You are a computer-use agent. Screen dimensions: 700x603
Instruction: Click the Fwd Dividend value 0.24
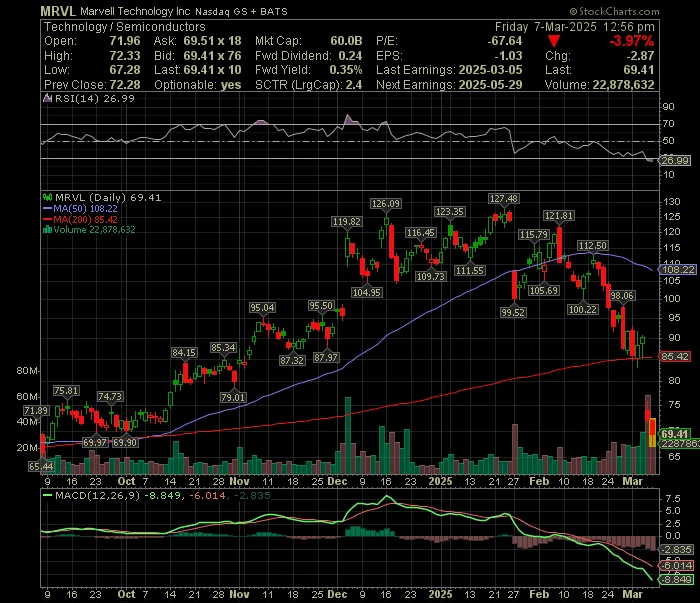pos(350,56)
